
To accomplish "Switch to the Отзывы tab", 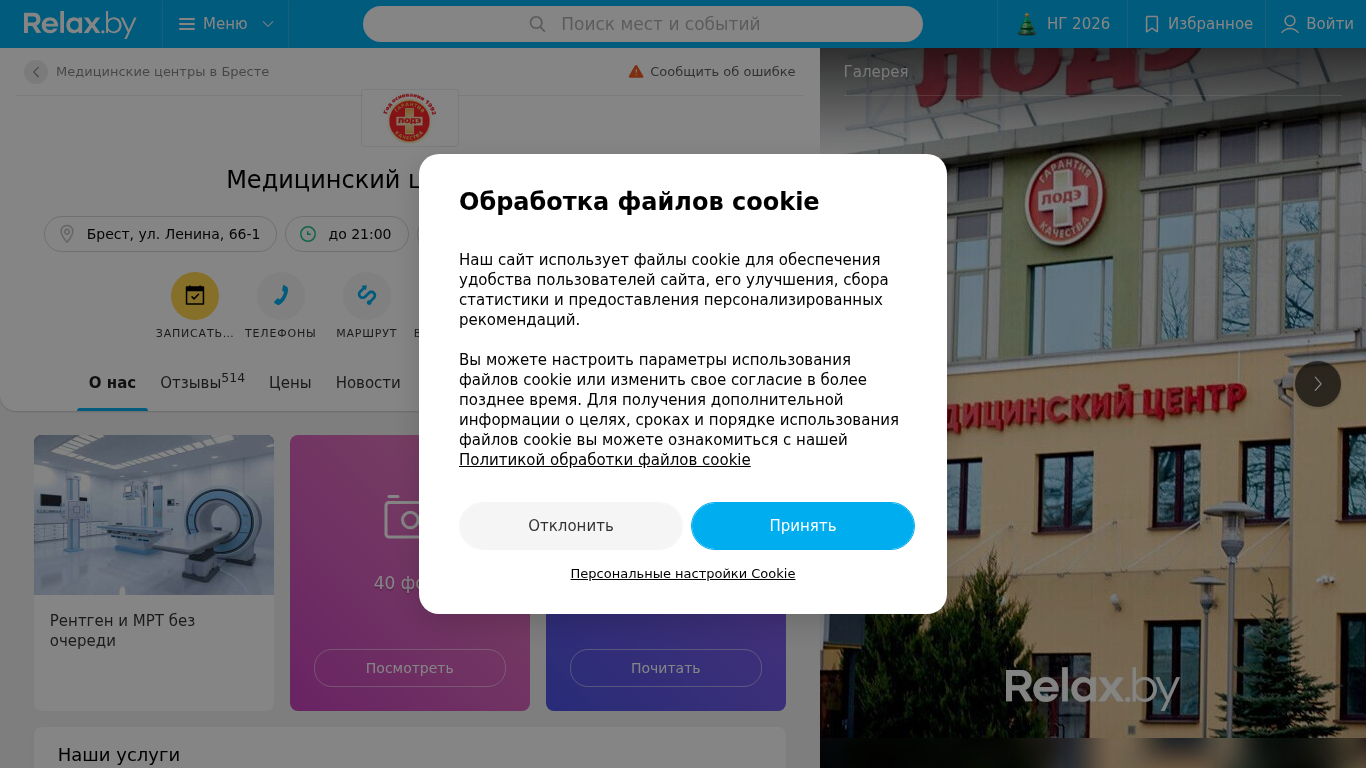I will [x=202, y=382].
